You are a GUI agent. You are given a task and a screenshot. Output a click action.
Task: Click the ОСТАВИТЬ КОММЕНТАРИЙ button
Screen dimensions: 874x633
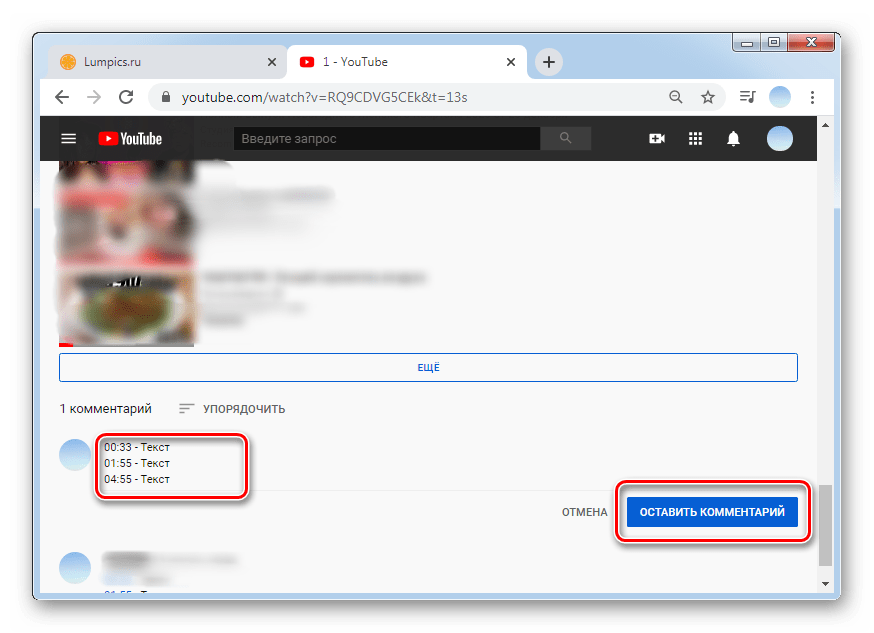pyautogui.click(x=712, y=512)
